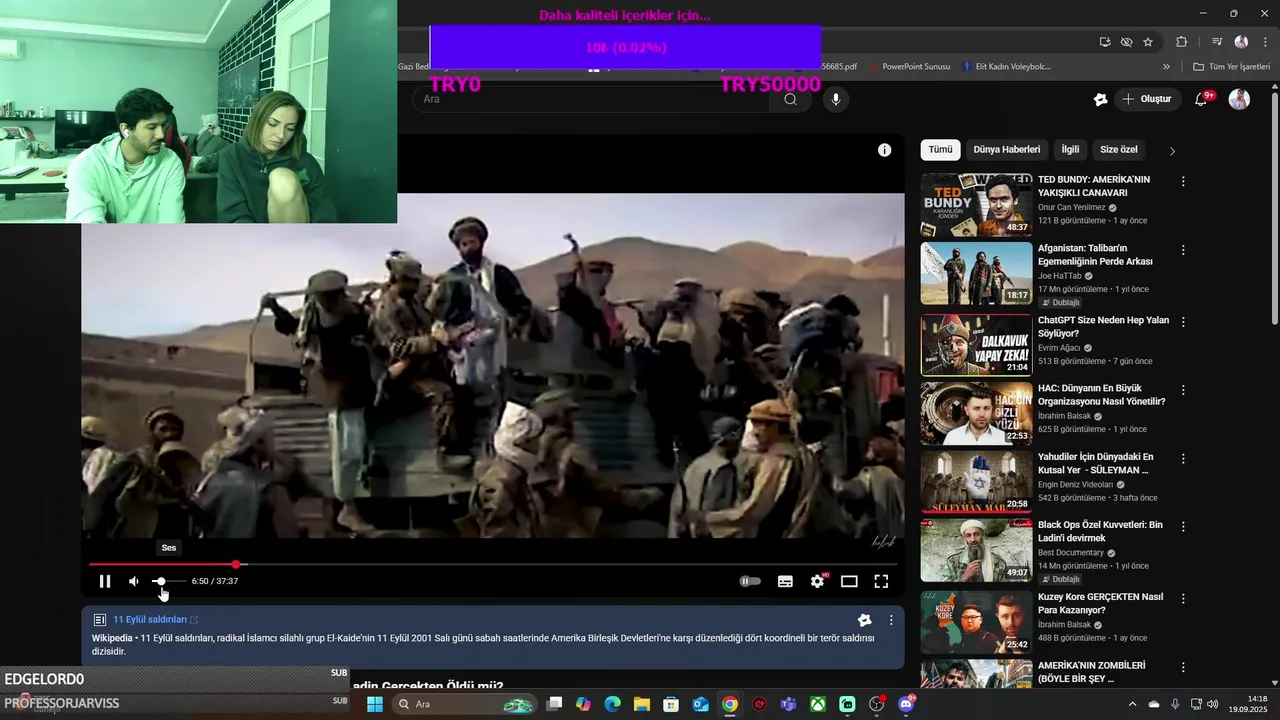Screen dimensions: 1280x720
Task: Bookmark this page with star icon
Action: 1148,42
